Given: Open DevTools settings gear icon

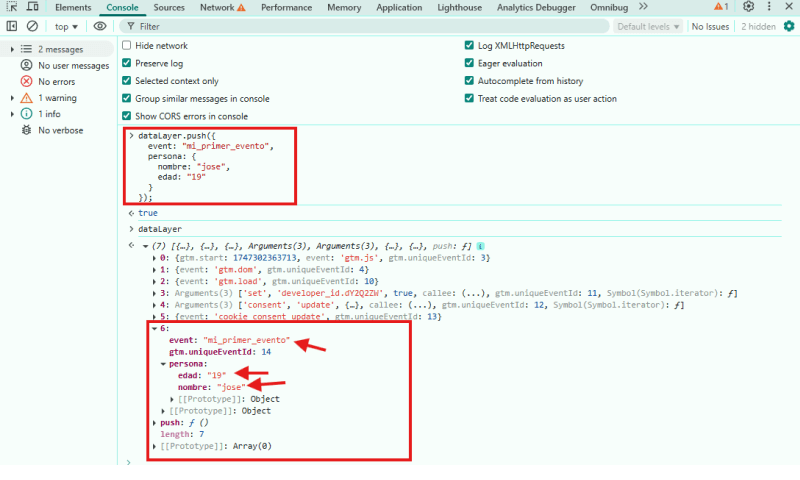Looking at the screenshot, I should (748, 7).
